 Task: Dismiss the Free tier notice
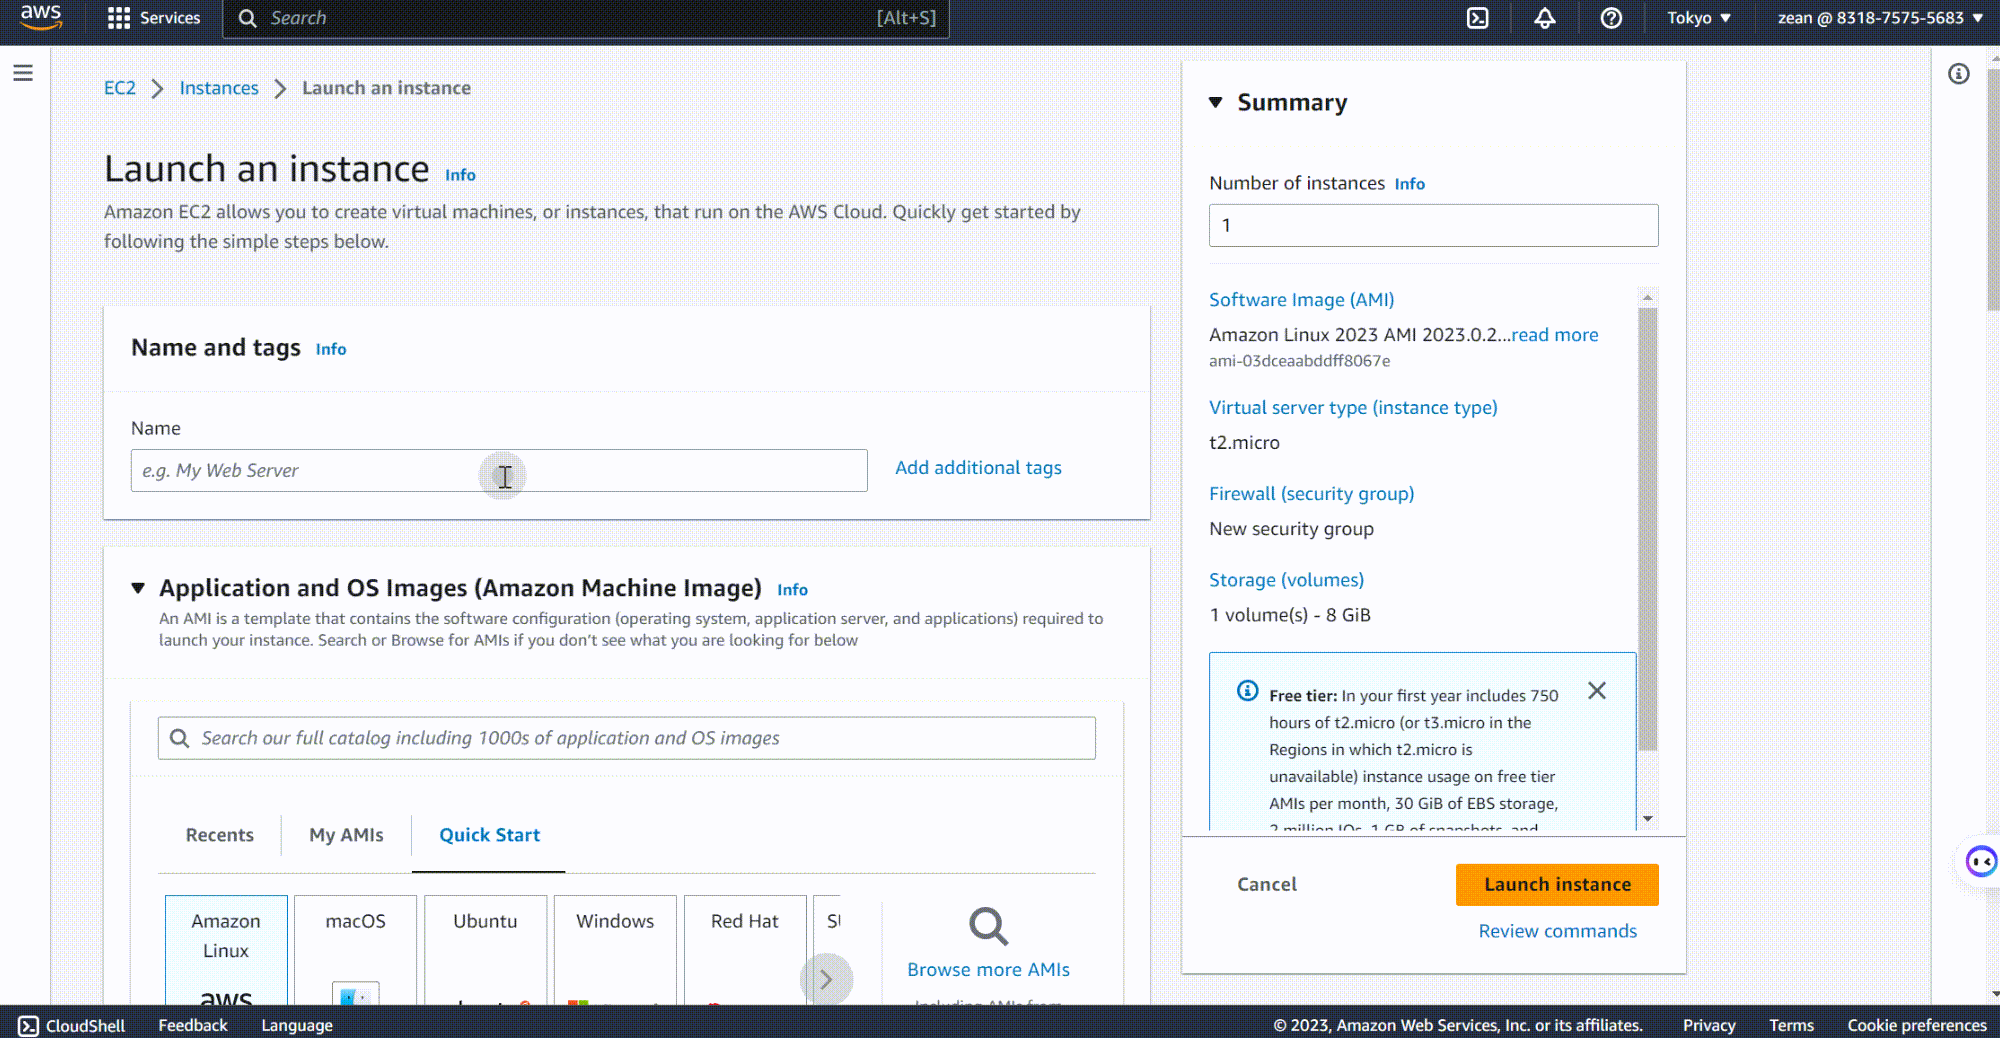(1597, 691)
